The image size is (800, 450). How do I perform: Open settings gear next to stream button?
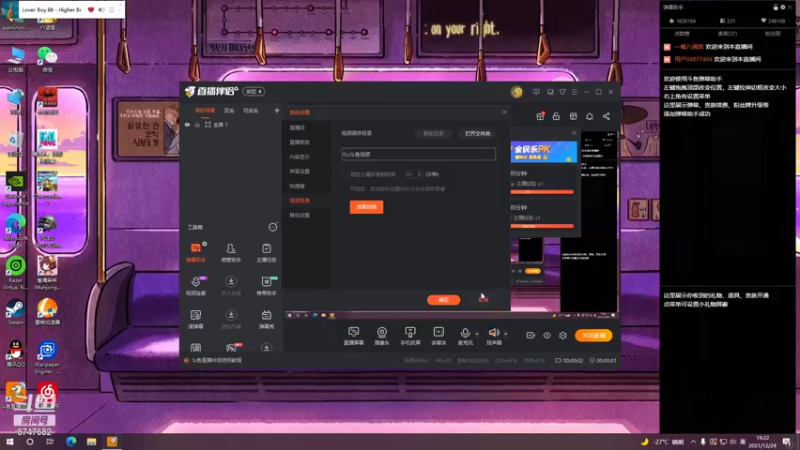click(x=563, y=335)
